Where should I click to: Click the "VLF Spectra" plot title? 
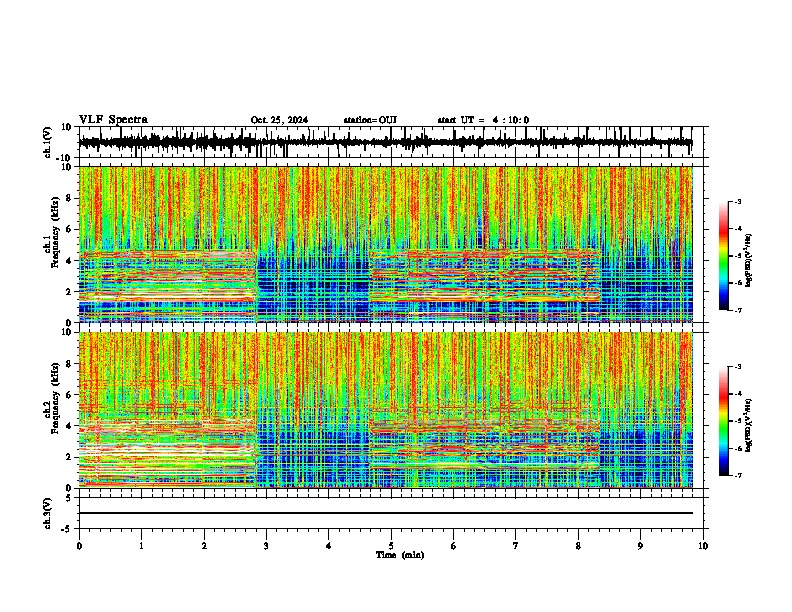[x=113, y=120]
